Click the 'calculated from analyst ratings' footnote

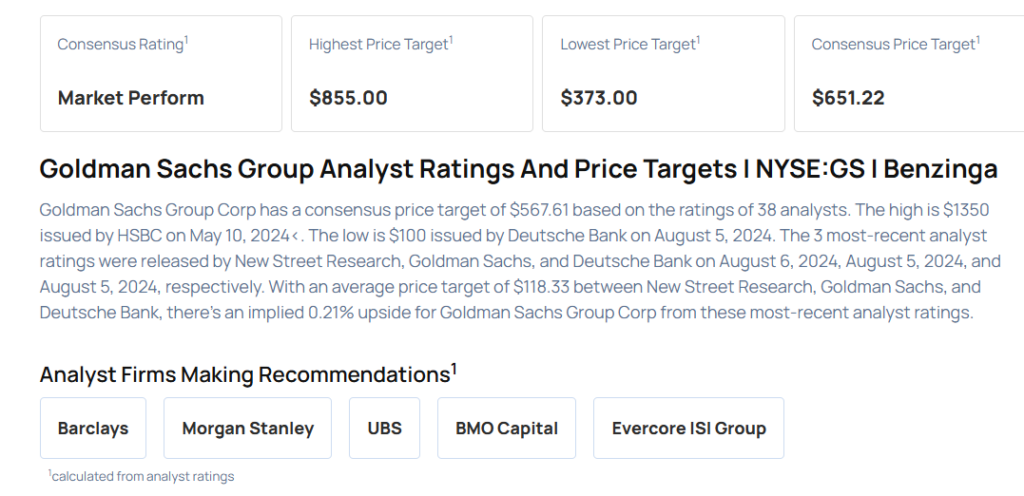(x=142, y=476)
